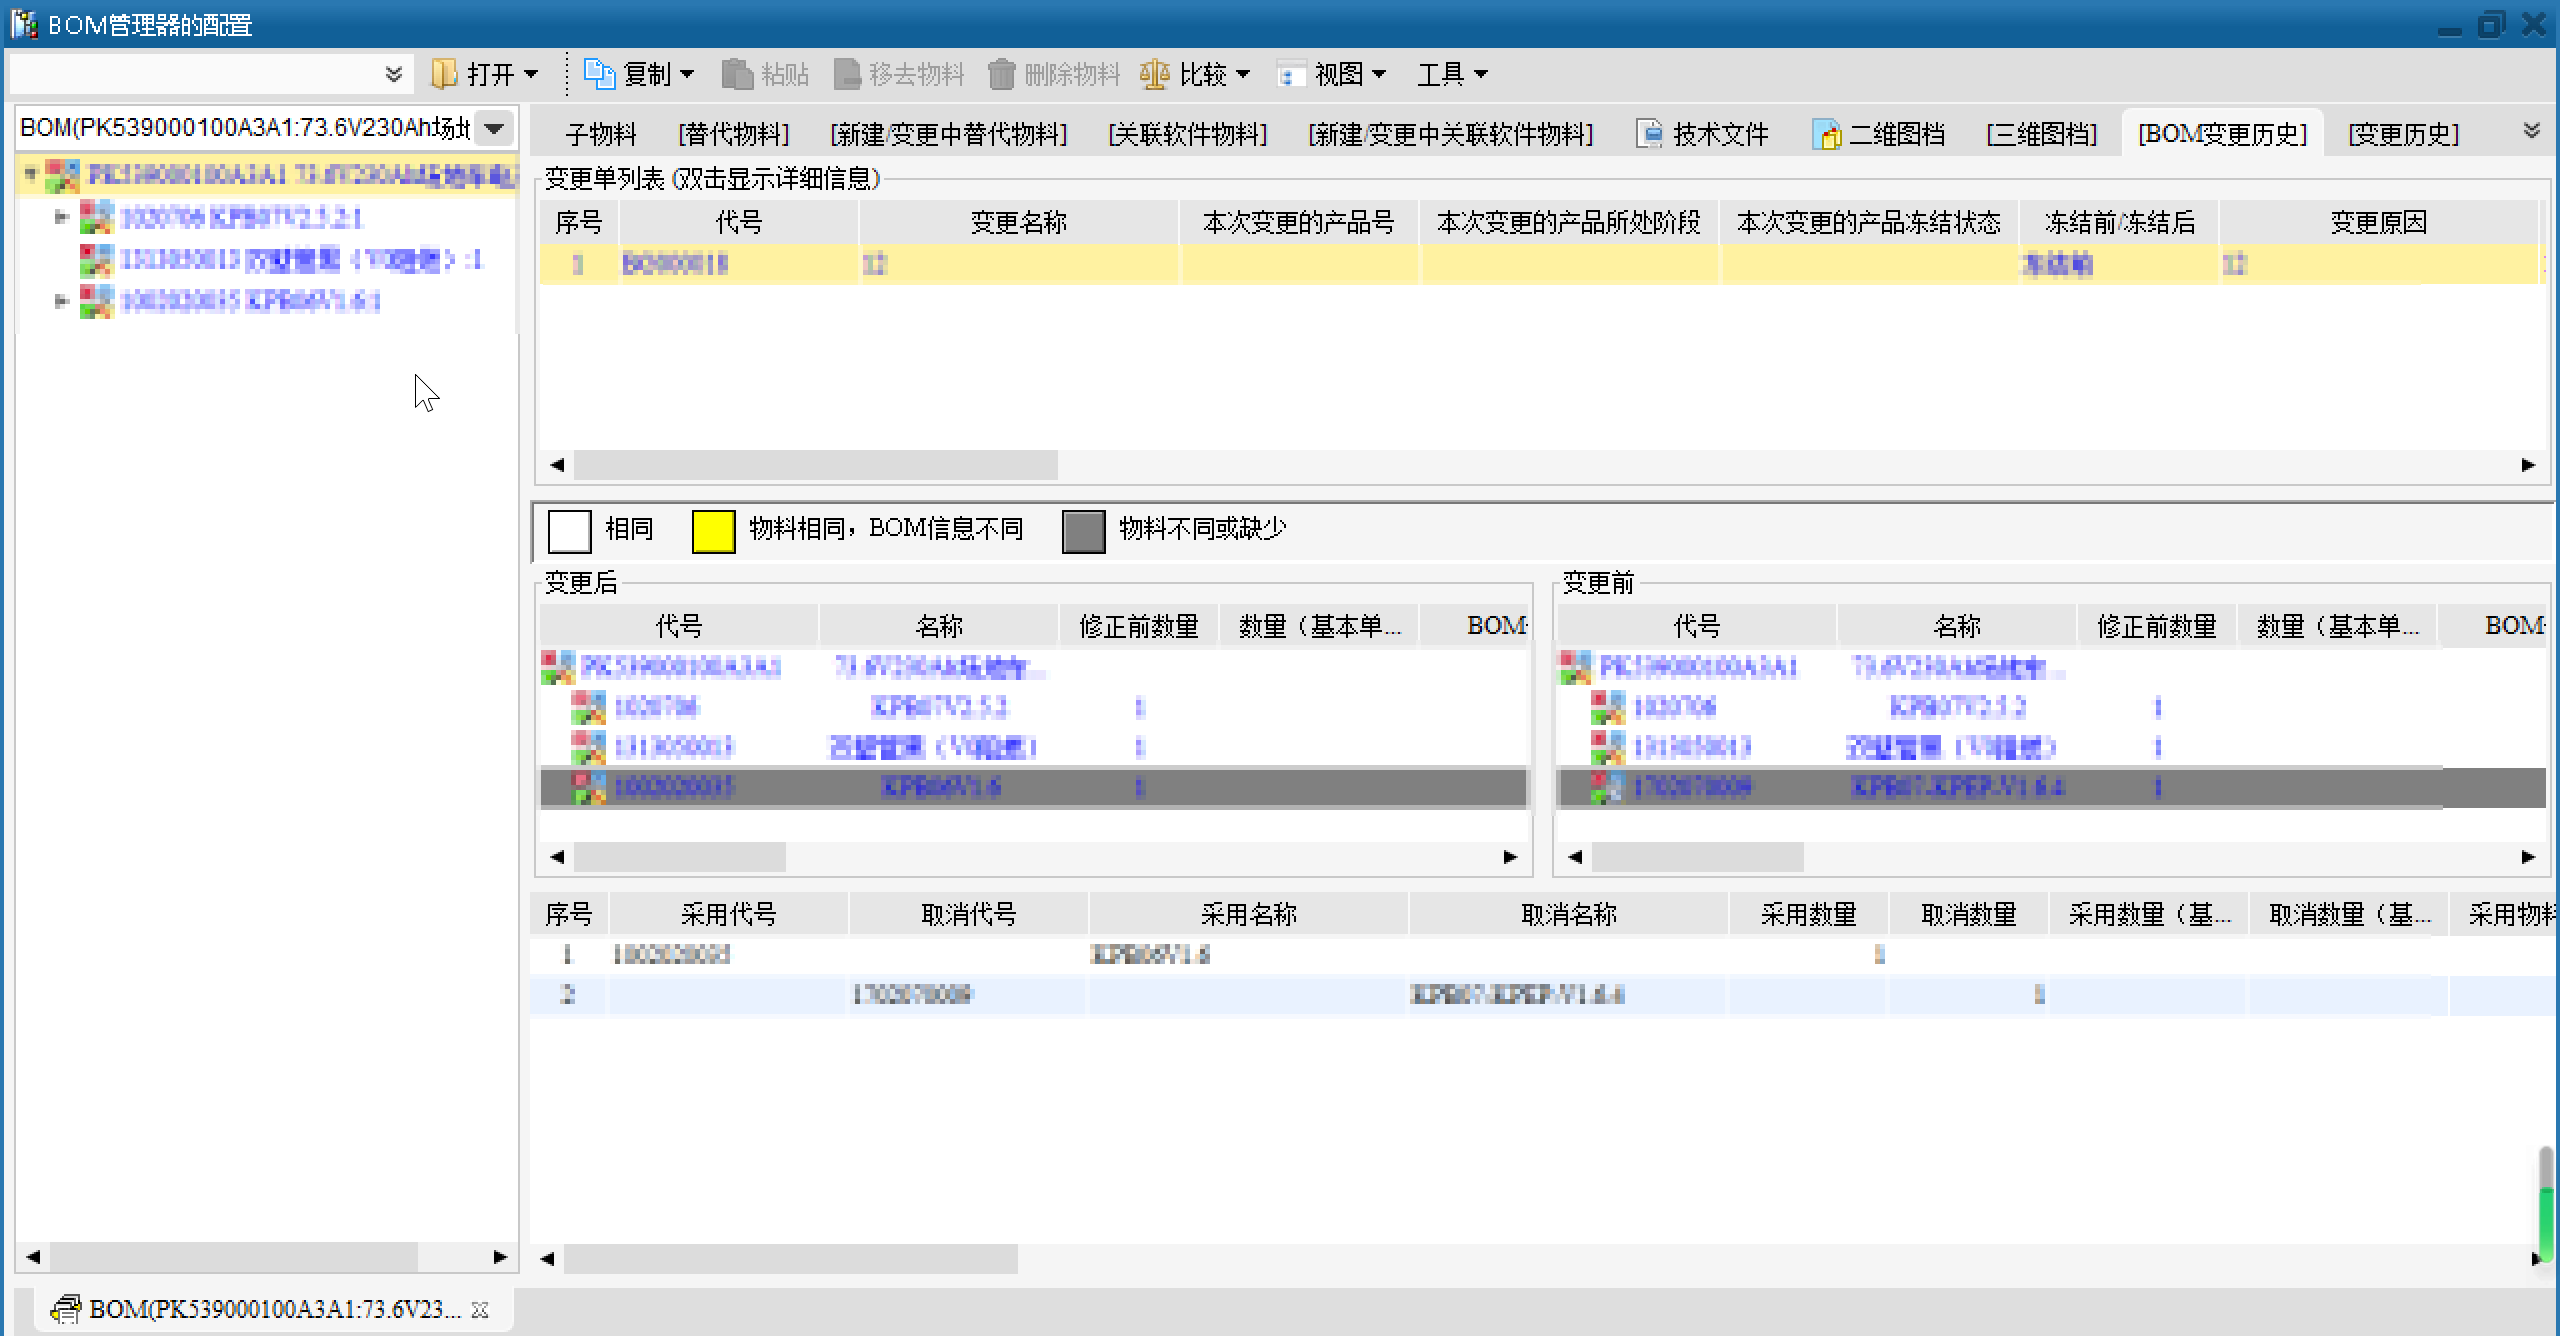
Task: Click the Copy (复制) toolbar icon
Action: (x=599, y=74)
